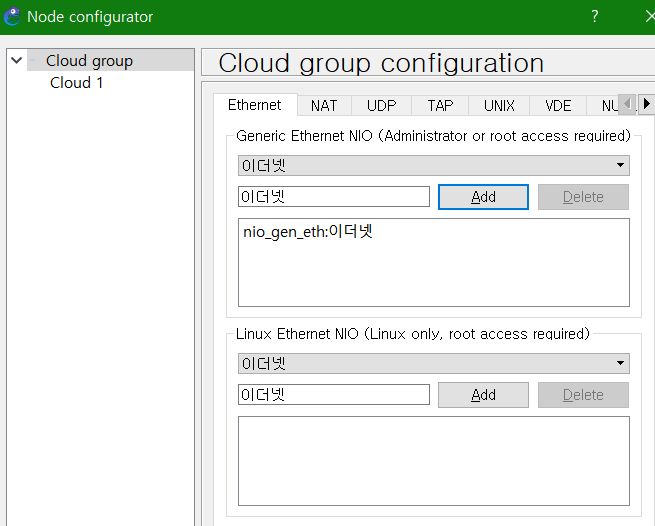Click Delete for Generic Ethernet NIO

point(583,197)
